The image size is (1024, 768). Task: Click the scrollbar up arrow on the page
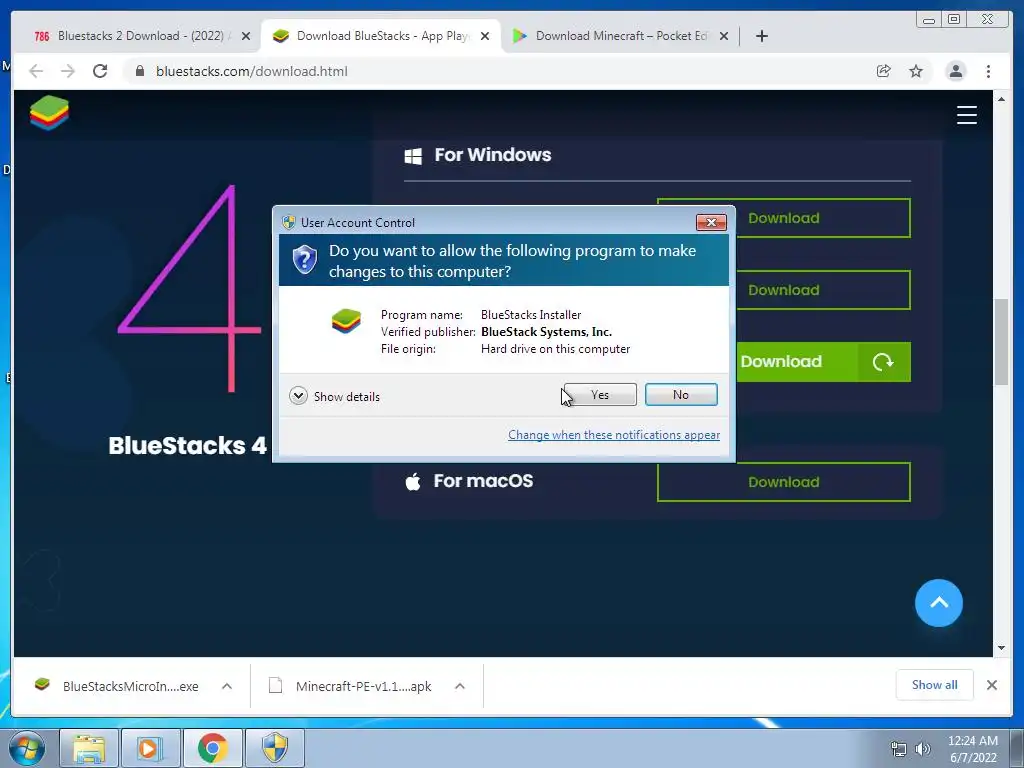pos(1001,99)
